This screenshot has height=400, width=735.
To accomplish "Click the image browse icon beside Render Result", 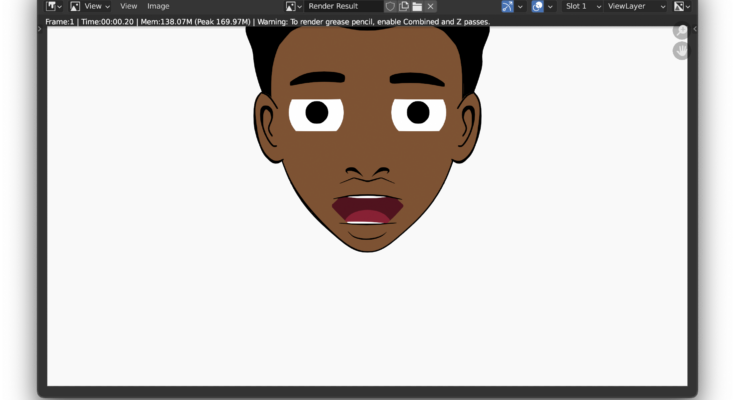I will pos(293,6).
